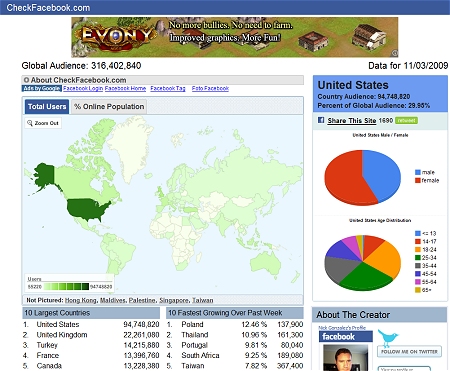Click the Follow Me On Twitter button
450x371 pixels.
pyautogui.click(x=409, y=352)
